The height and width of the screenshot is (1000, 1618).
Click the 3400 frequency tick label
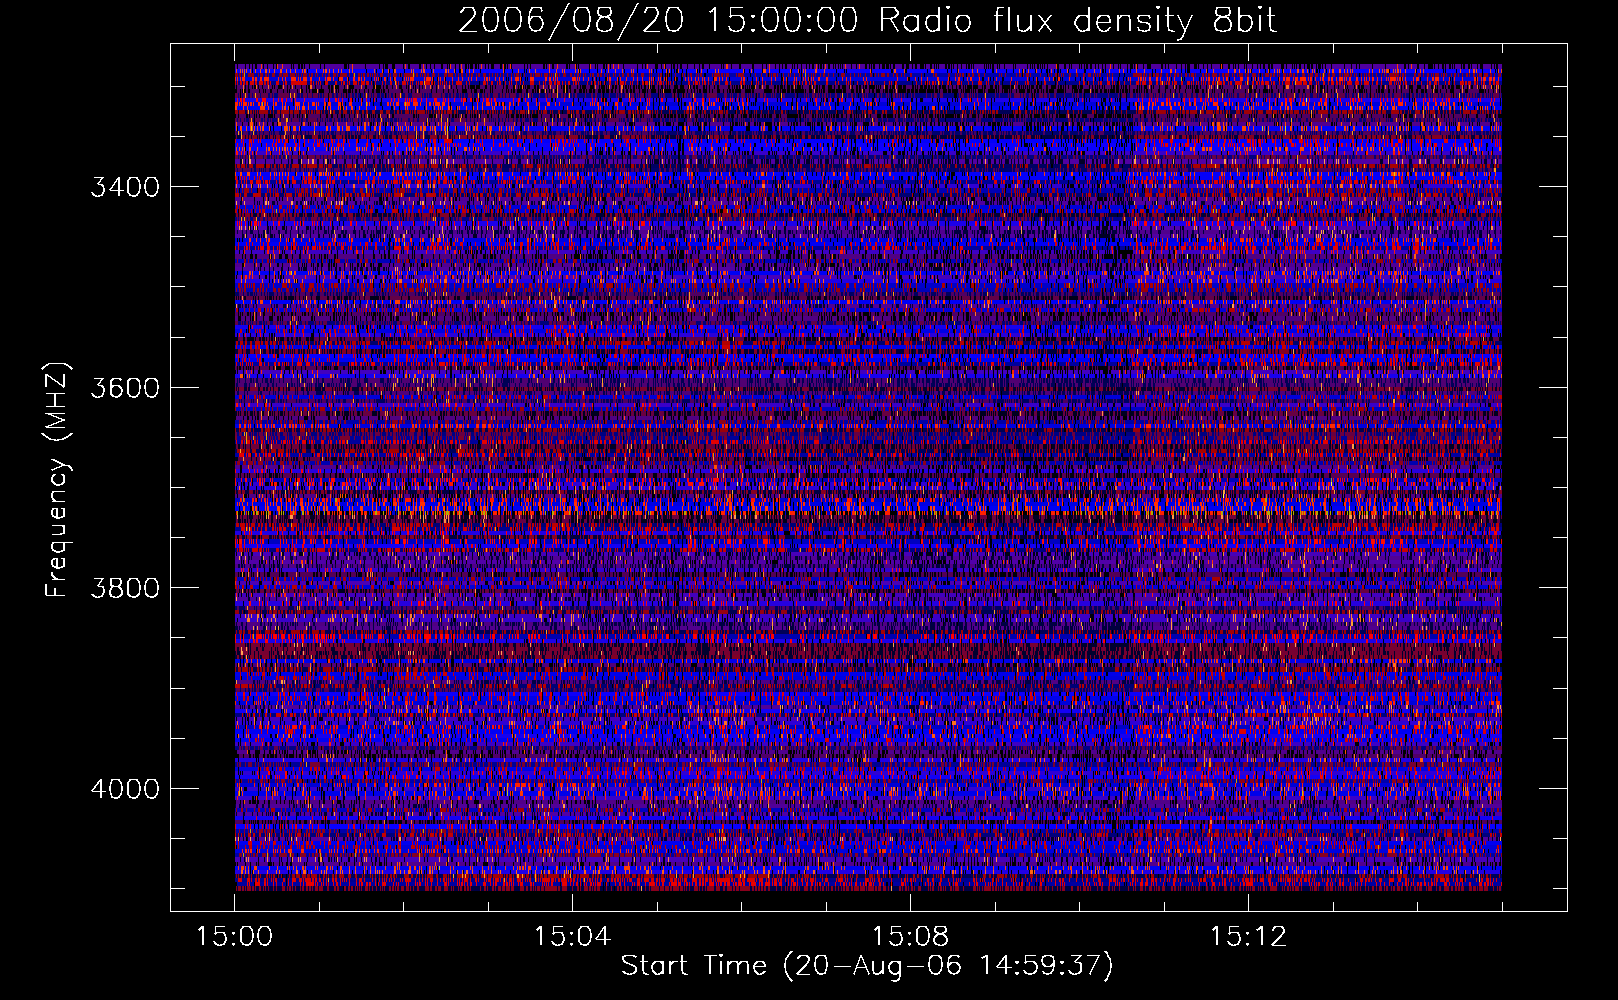pos(125,187)
